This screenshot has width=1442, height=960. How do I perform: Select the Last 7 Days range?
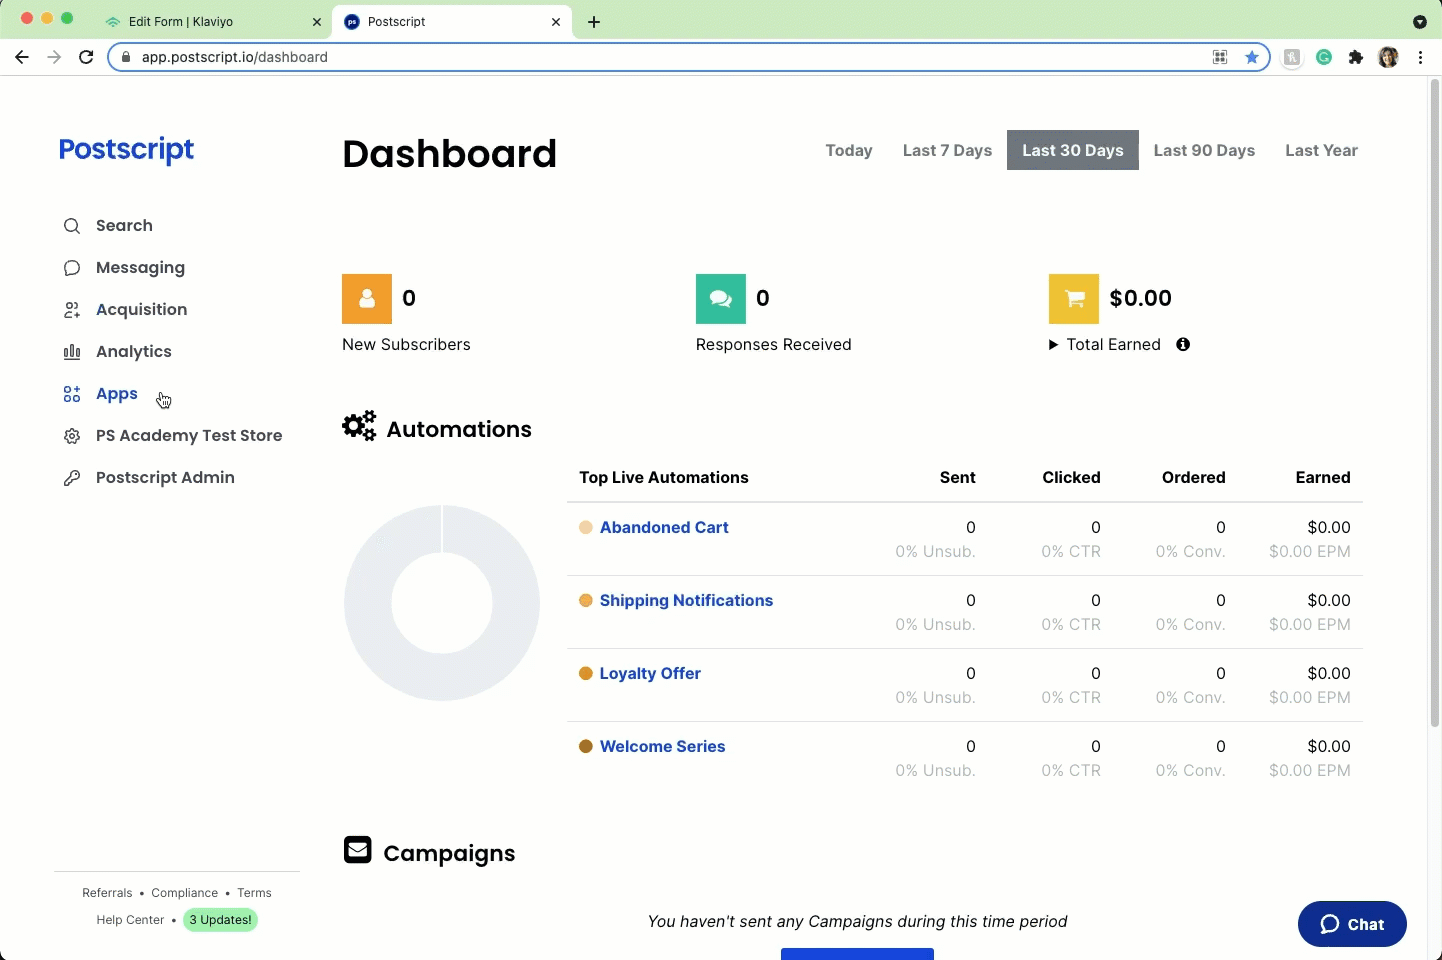click(x=947, y=150)
